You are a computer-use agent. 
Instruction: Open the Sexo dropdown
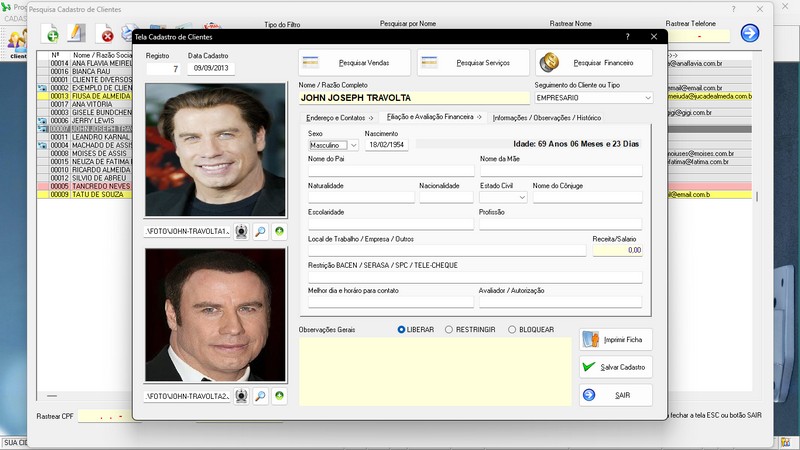(353, 145)
